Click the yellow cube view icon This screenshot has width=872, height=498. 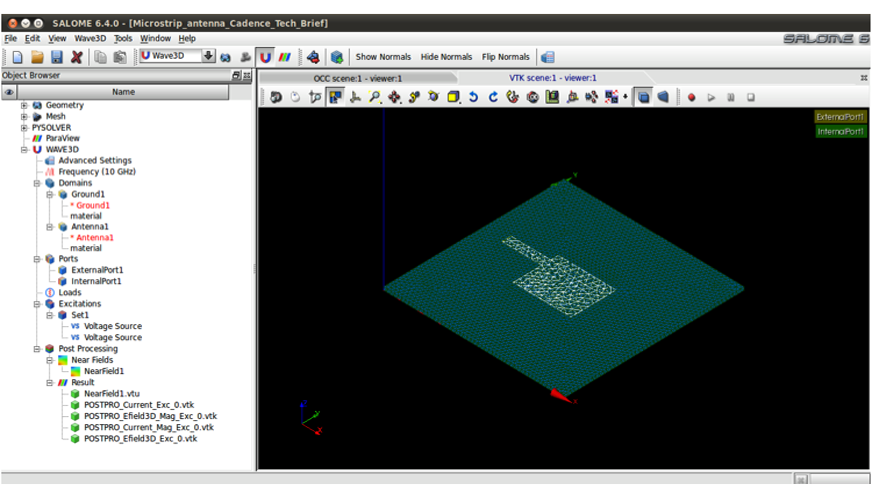453,97
